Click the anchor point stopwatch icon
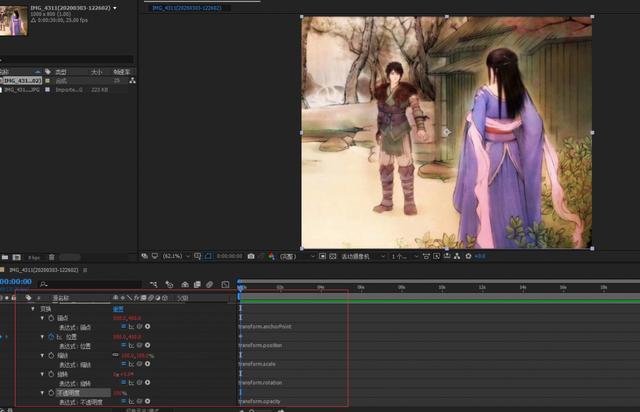This screenshot has width=640, height=412. point(50,318)
